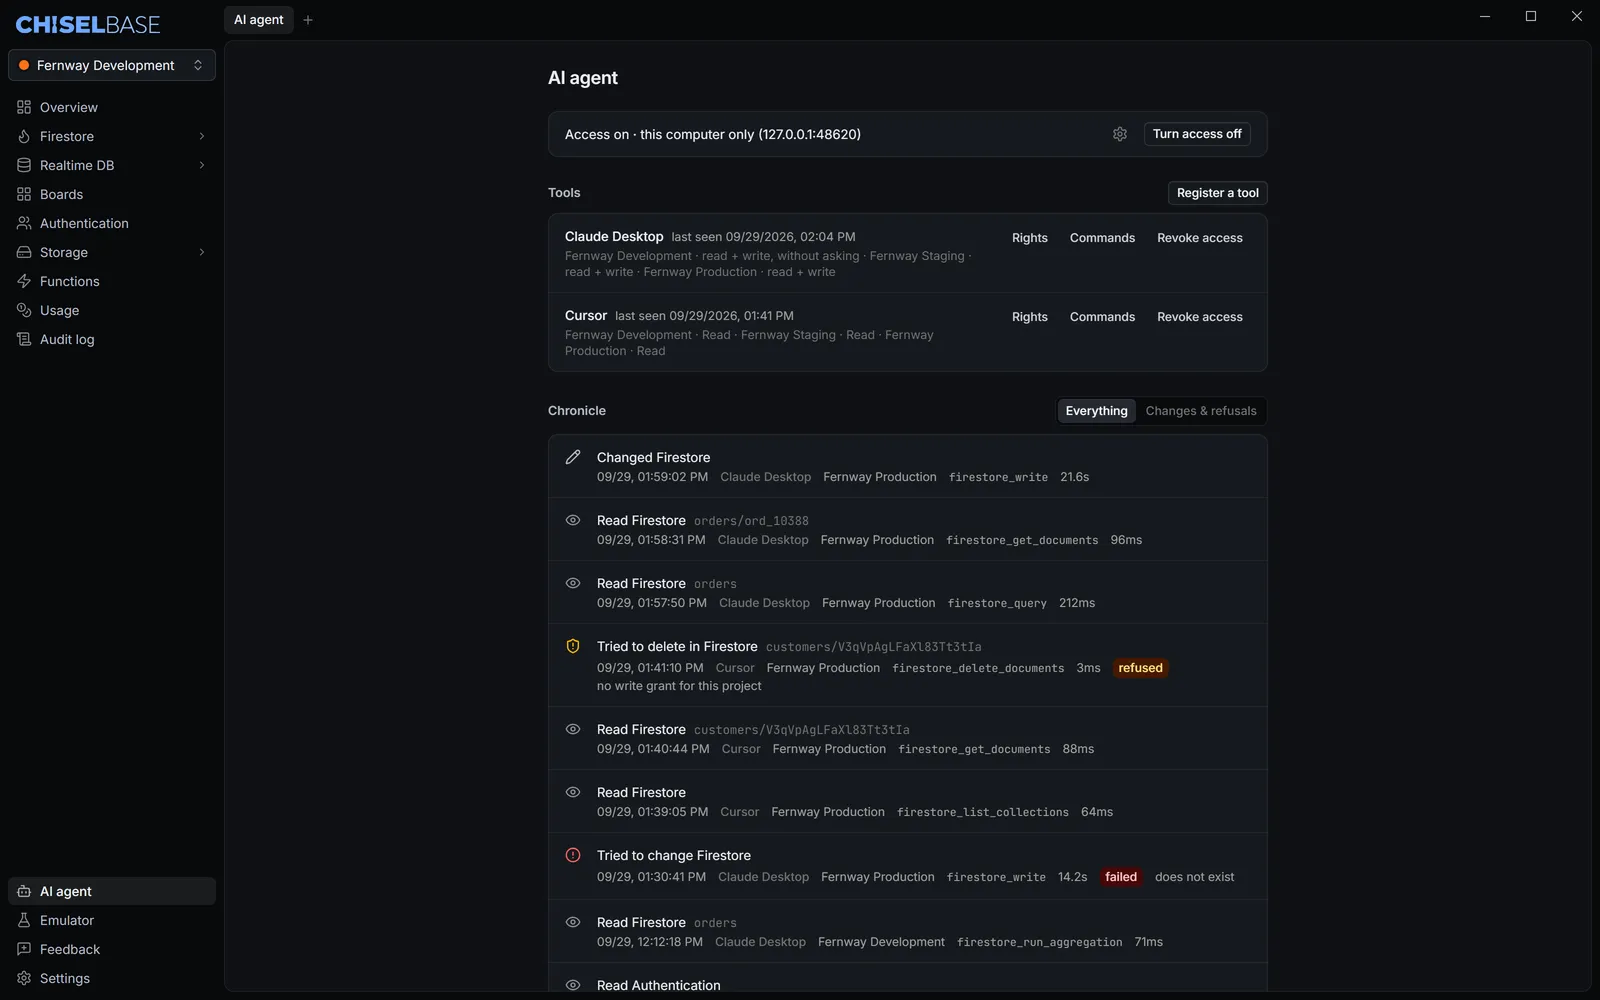Image resolution: width=1600 pixels, height=1000 pixels.
Task: Click the Realtime DB database icon
Action: [24, 165]
